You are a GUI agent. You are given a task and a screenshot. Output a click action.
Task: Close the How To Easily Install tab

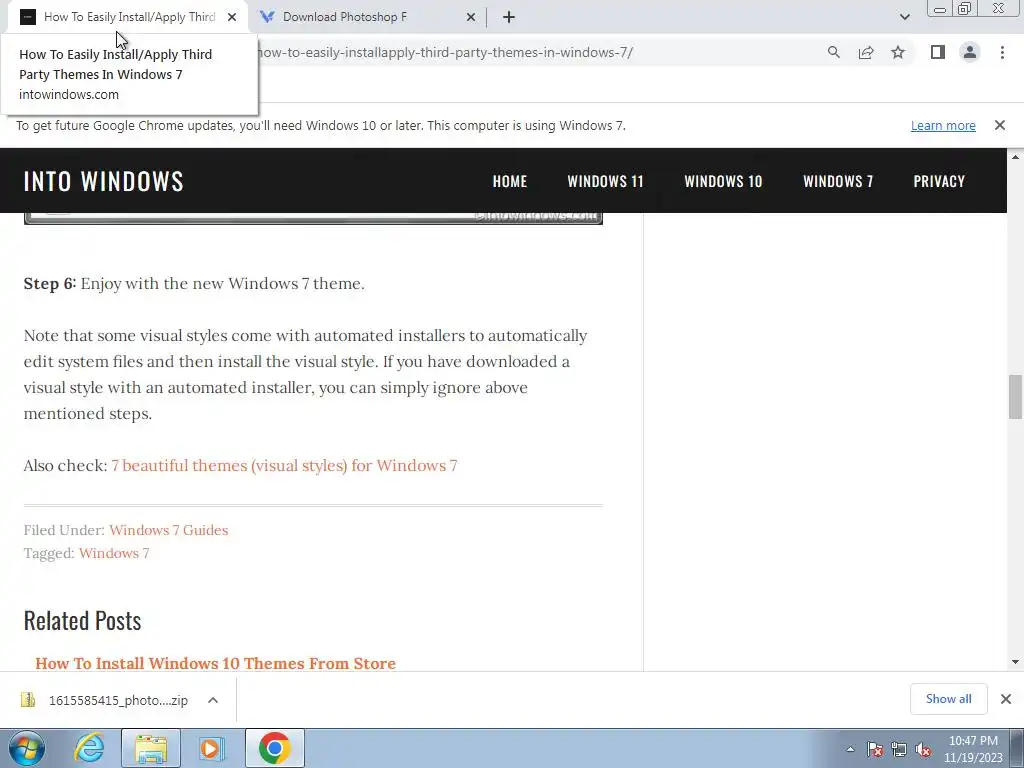pos(232,18)
